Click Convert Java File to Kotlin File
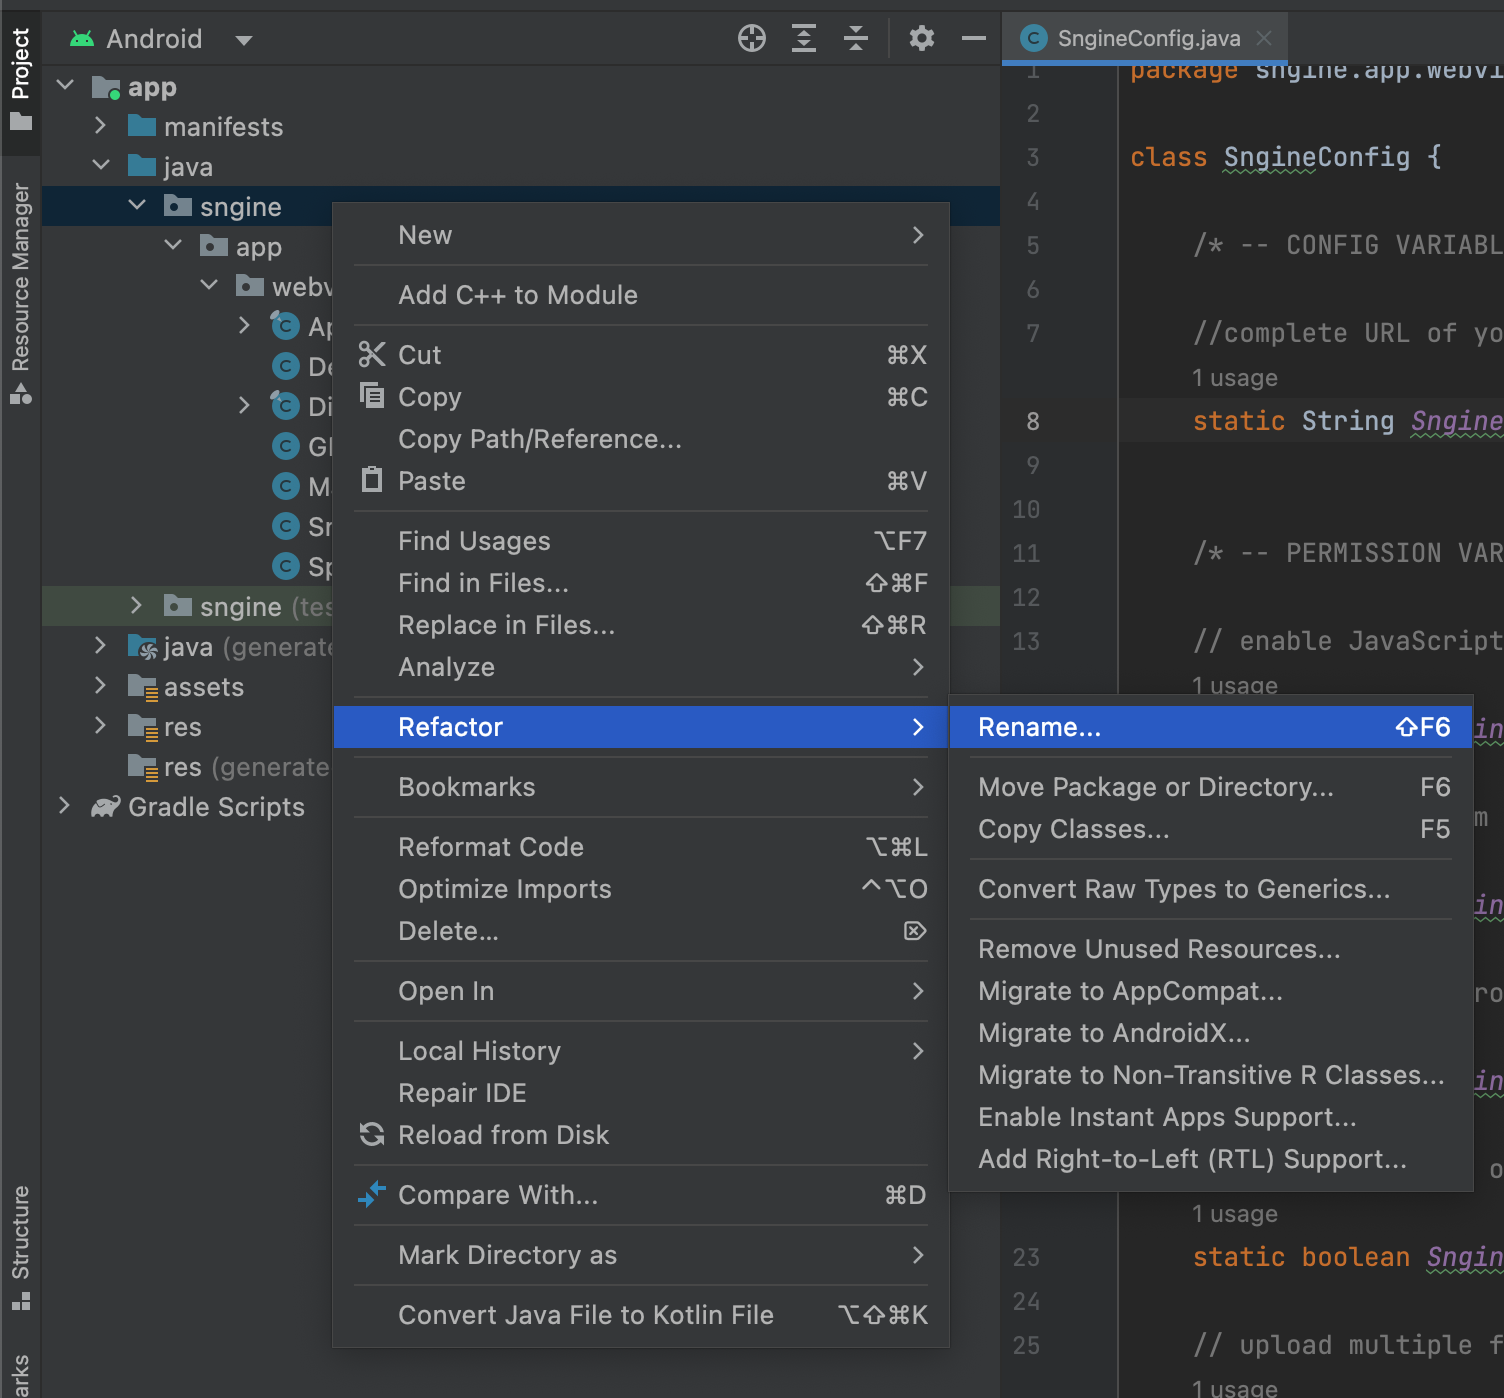 585,1315
